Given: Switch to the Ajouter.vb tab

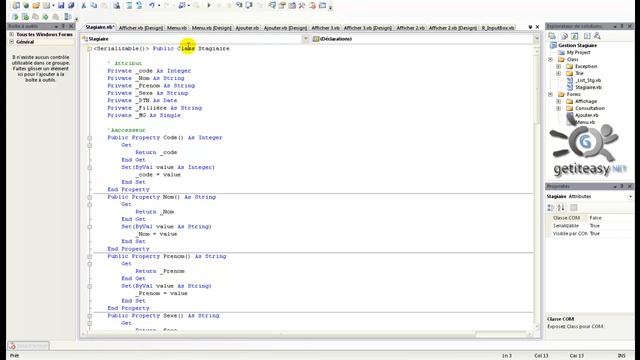Looking at the screenshot, I should (x=247, y=28).
